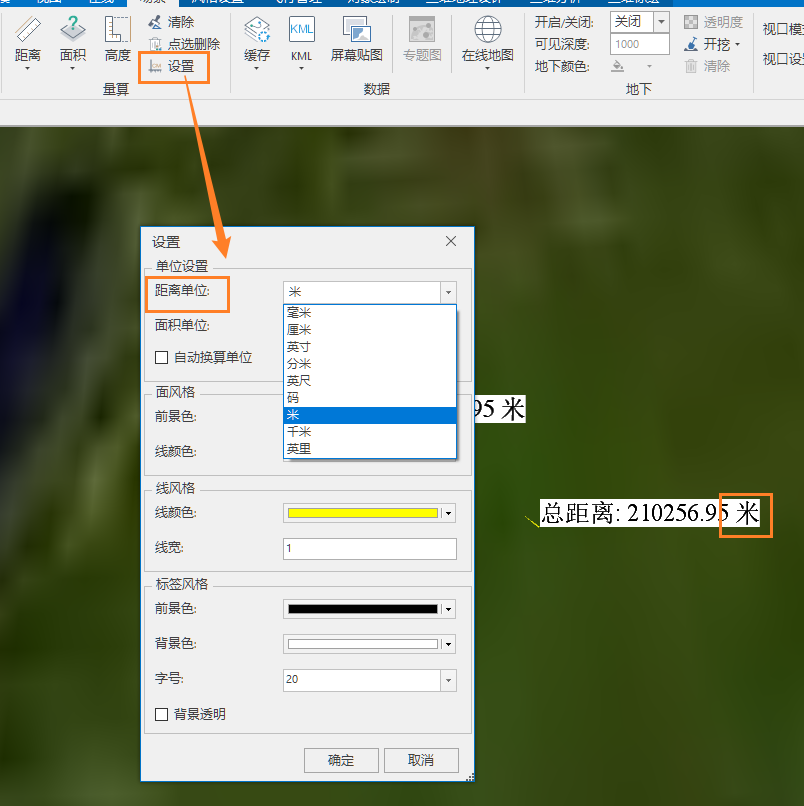804x806 pixels.
Task: Click the 确定 button
Action: [x=341, y=760]
